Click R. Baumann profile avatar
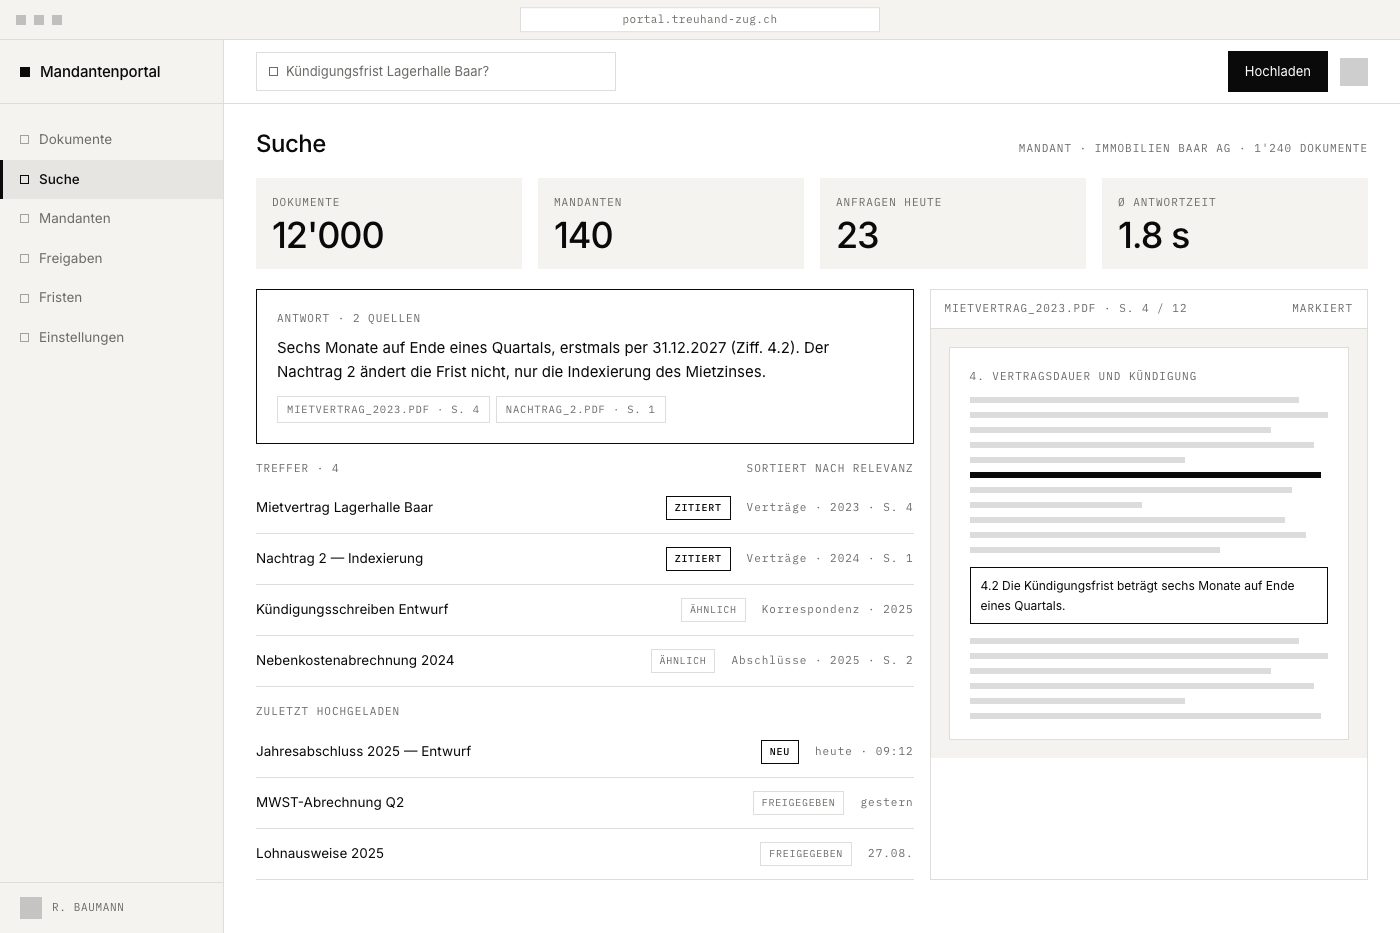Screen dimensions: 1400x933 pyautogui.click(x=31, y=907)
